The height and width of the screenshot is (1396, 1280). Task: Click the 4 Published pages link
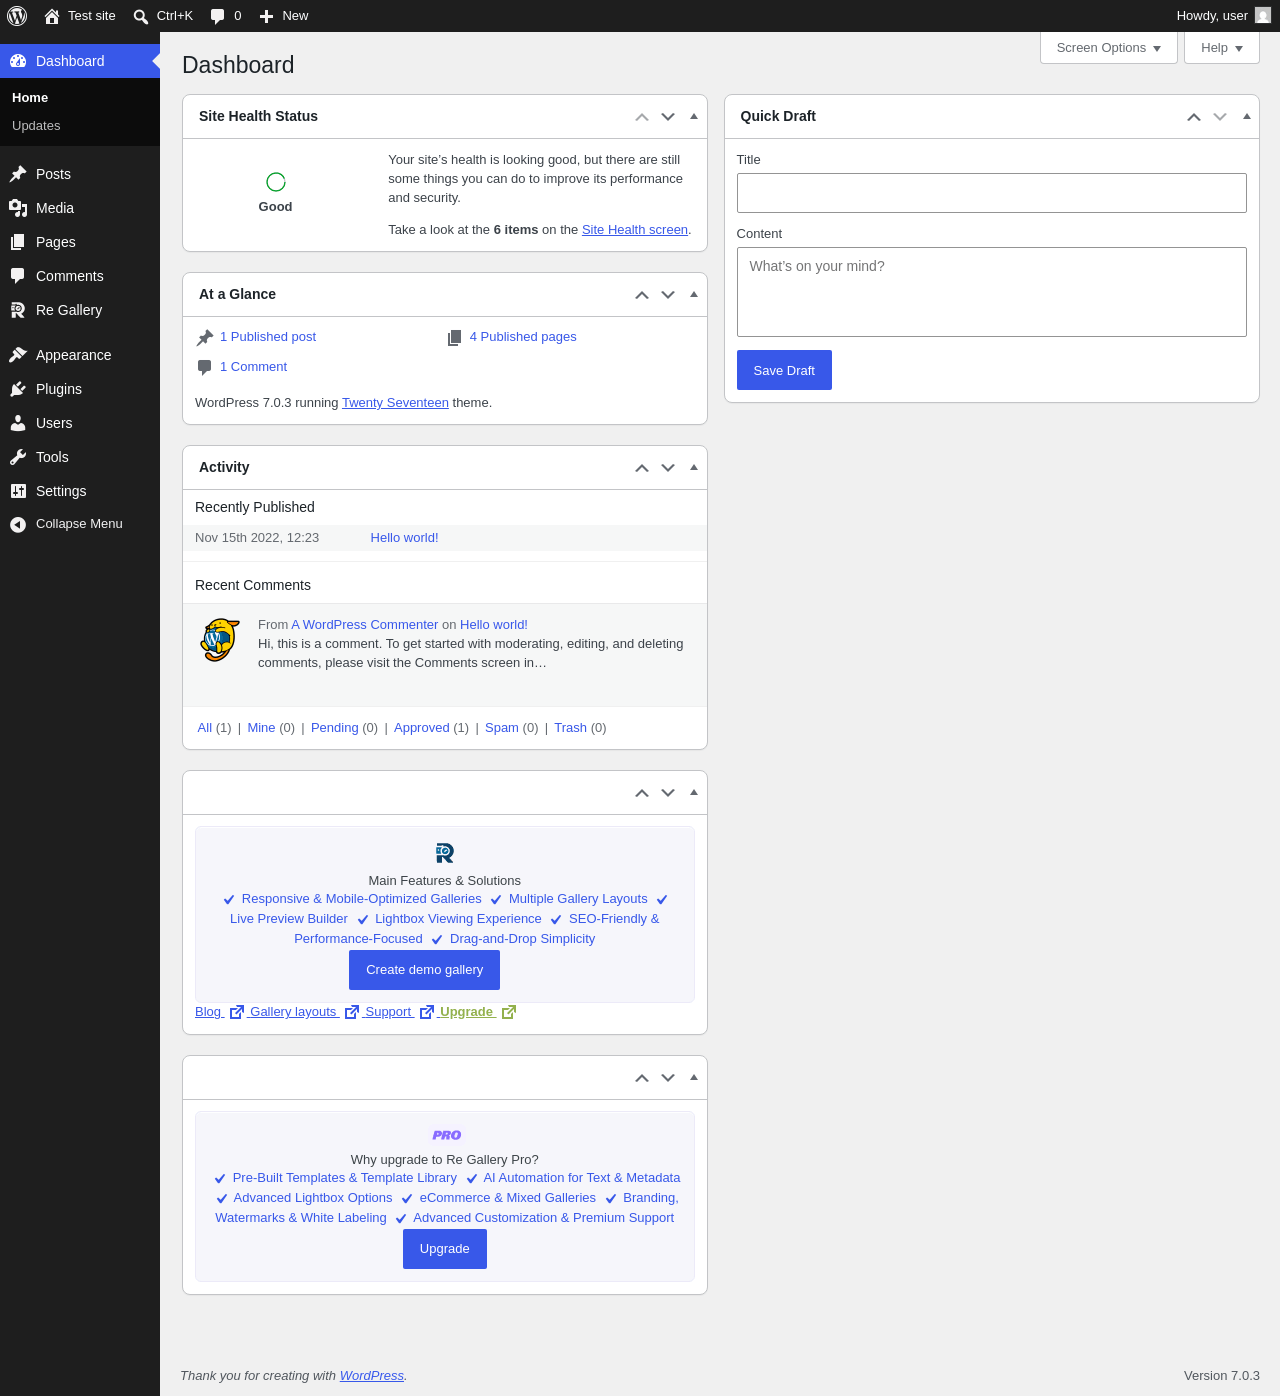(523, 337)
